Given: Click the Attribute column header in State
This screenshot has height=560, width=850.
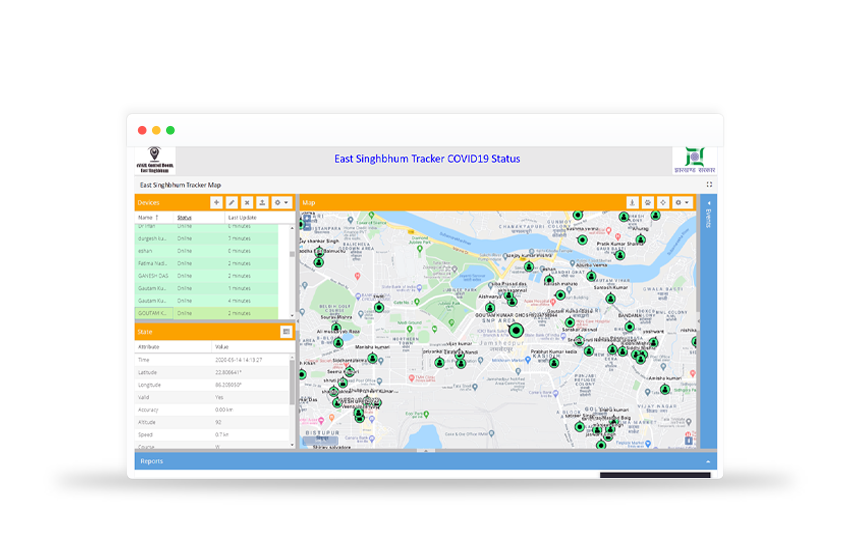Looking at the screenshot, I should tap(172, 346).
